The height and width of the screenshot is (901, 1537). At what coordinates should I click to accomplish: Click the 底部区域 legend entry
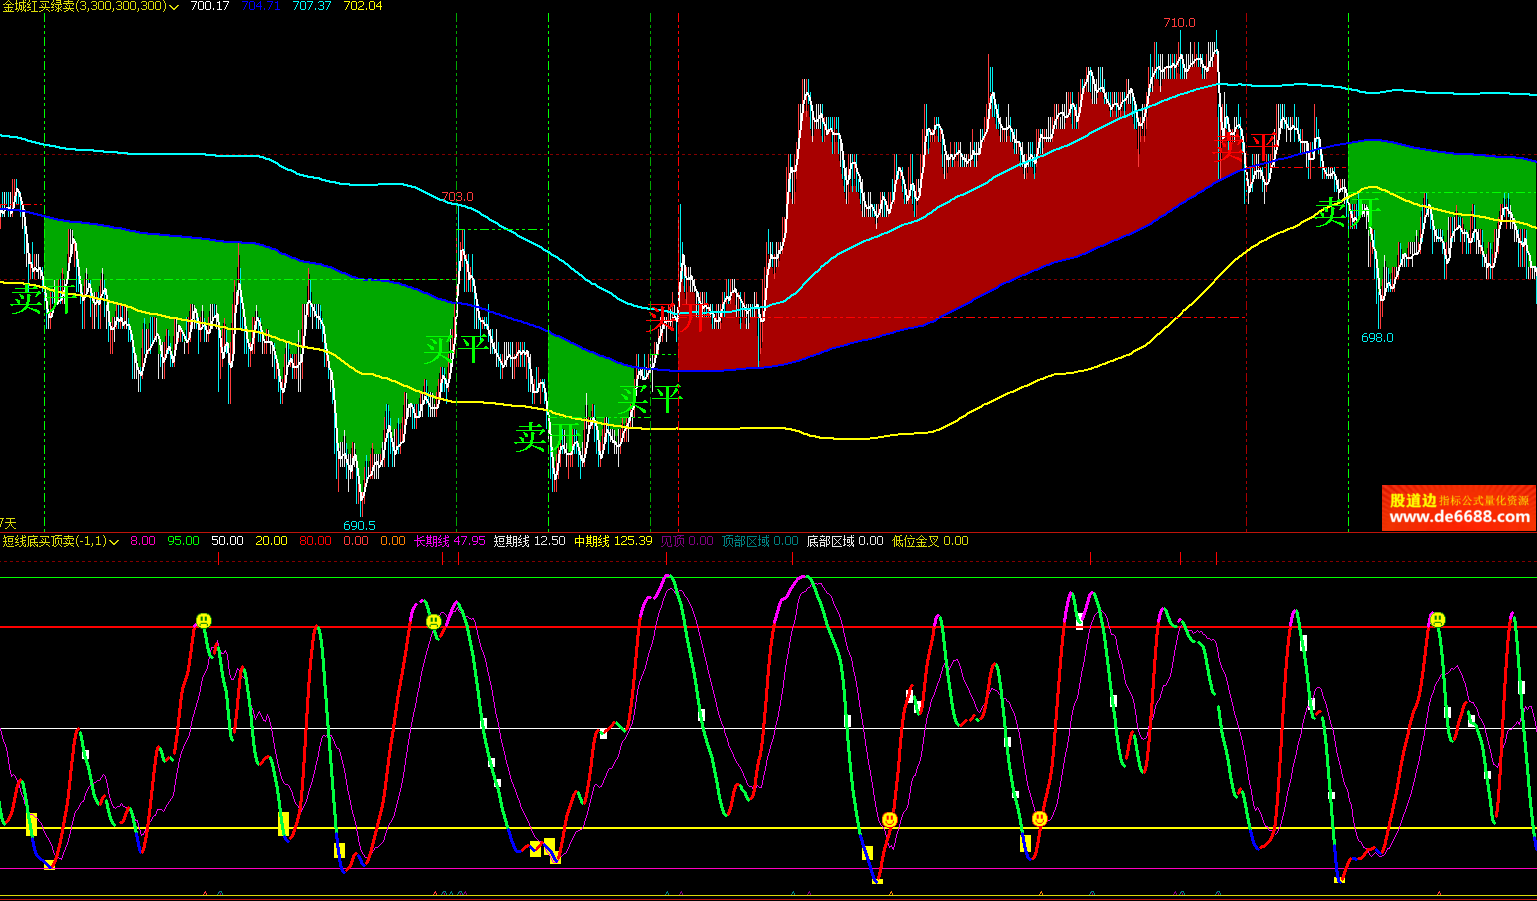pos(844,541)
